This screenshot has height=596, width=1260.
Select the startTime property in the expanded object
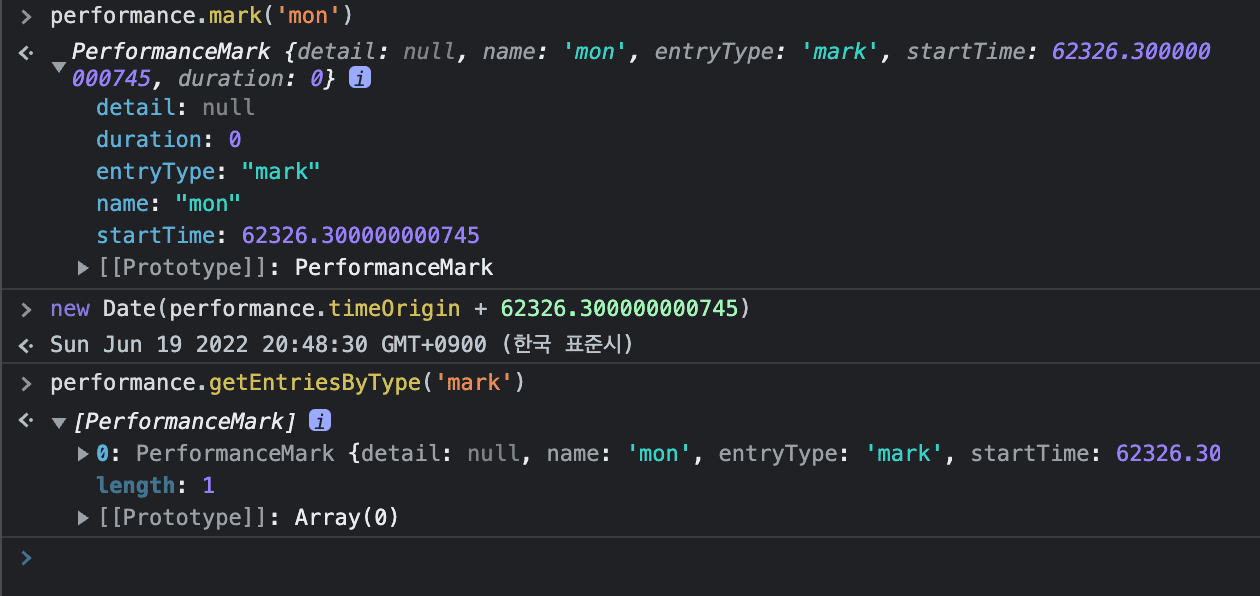click(x=287, y=235)
